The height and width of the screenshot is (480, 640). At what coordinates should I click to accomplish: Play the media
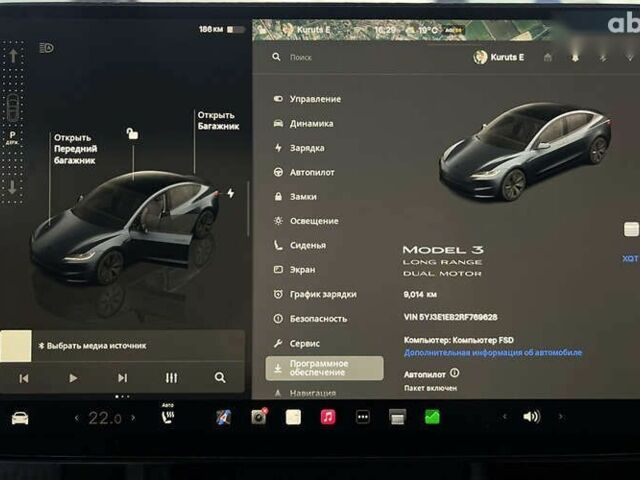click(x=73, y=378)
